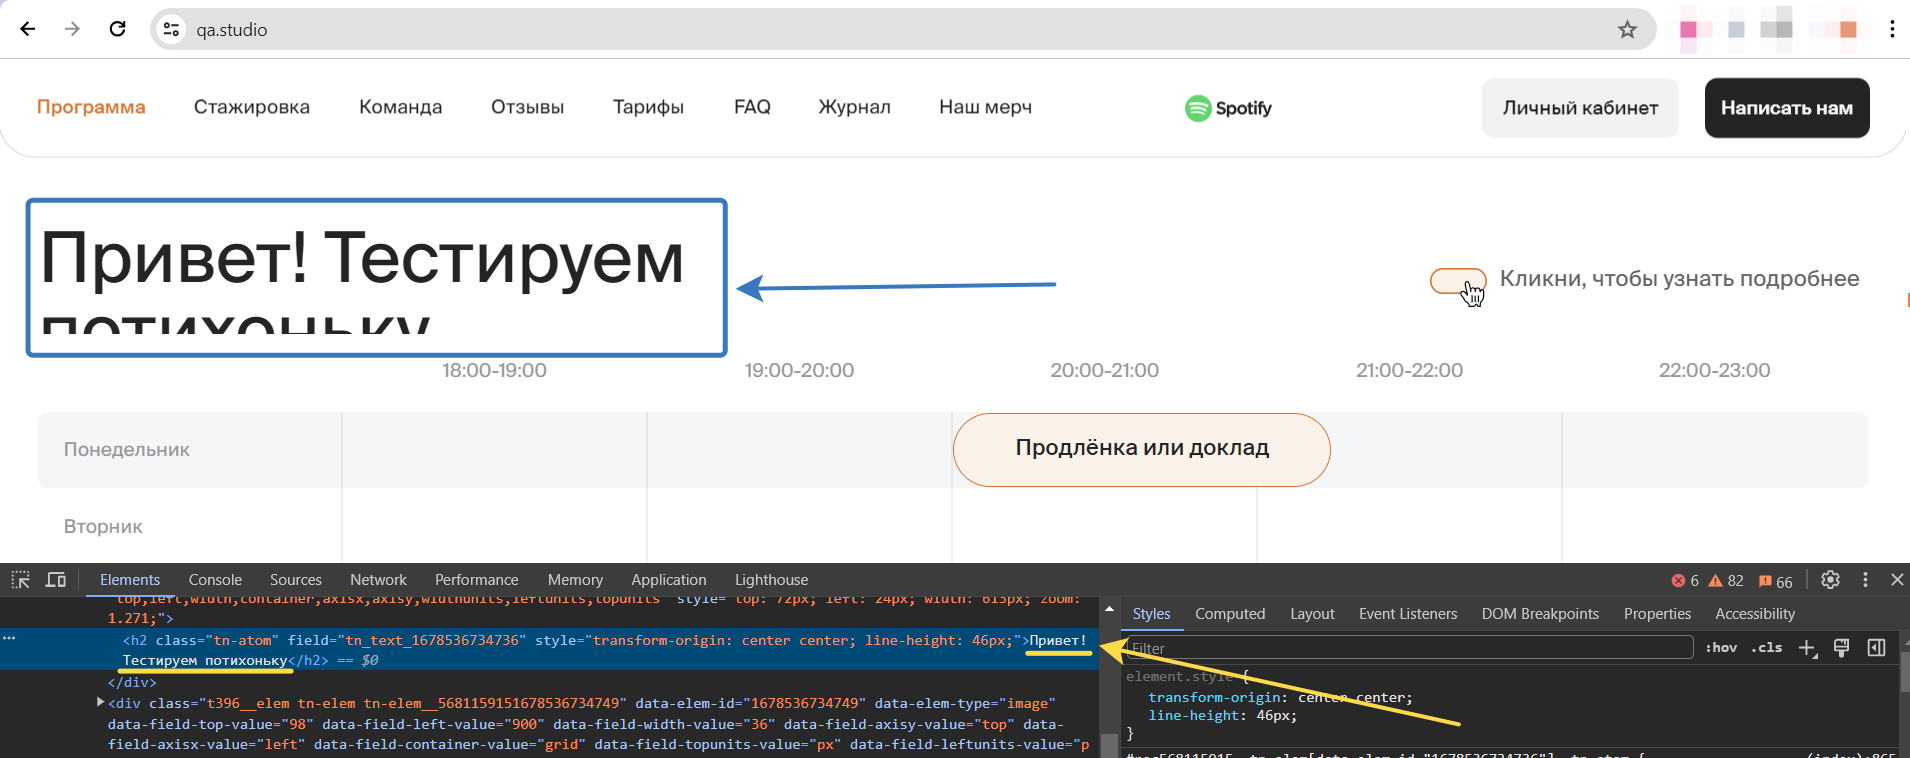Screen dimensions: 1910x758
Task: Reload the qa.studio page
Action: tap(117, 29)
